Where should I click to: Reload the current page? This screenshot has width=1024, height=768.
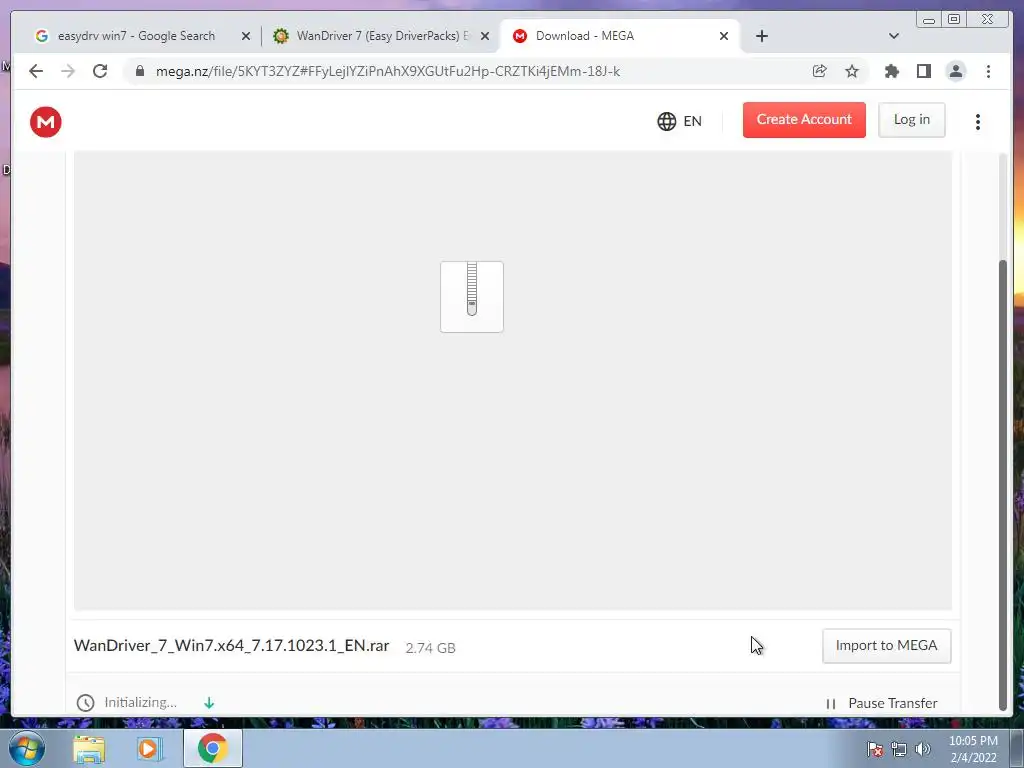coord(100,71)
